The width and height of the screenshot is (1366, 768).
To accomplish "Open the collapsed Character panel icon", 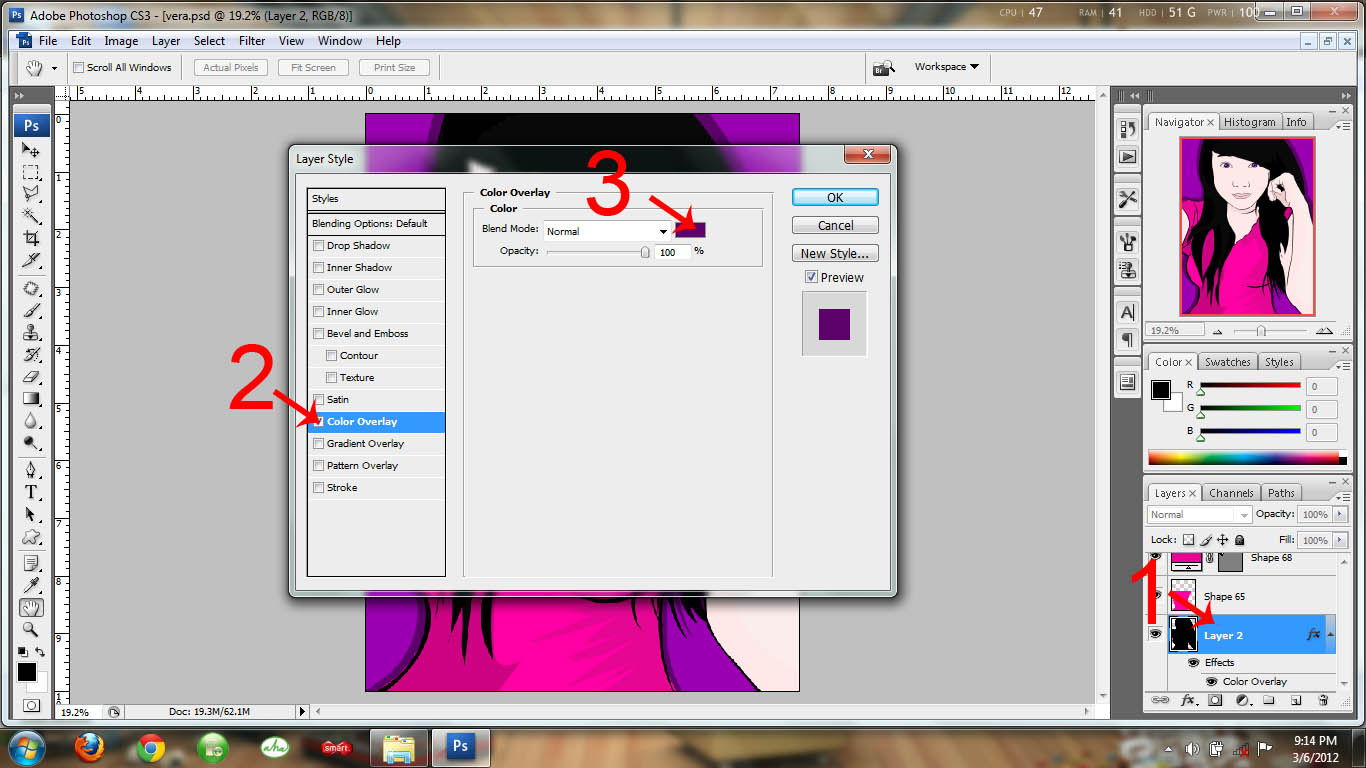I will 1127,312.
